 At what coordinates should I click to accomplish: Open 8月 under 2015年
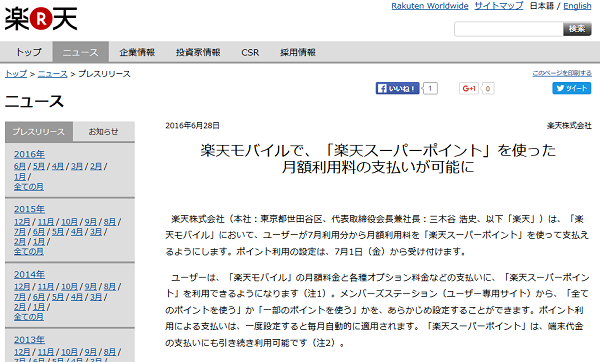tap(110, 222)
